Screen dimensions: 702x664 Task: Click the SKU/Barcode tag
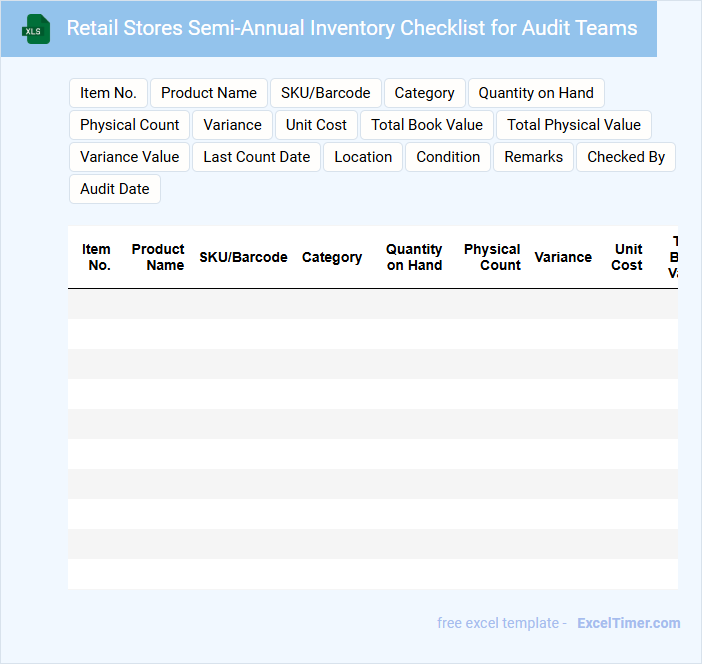[325, 93]
